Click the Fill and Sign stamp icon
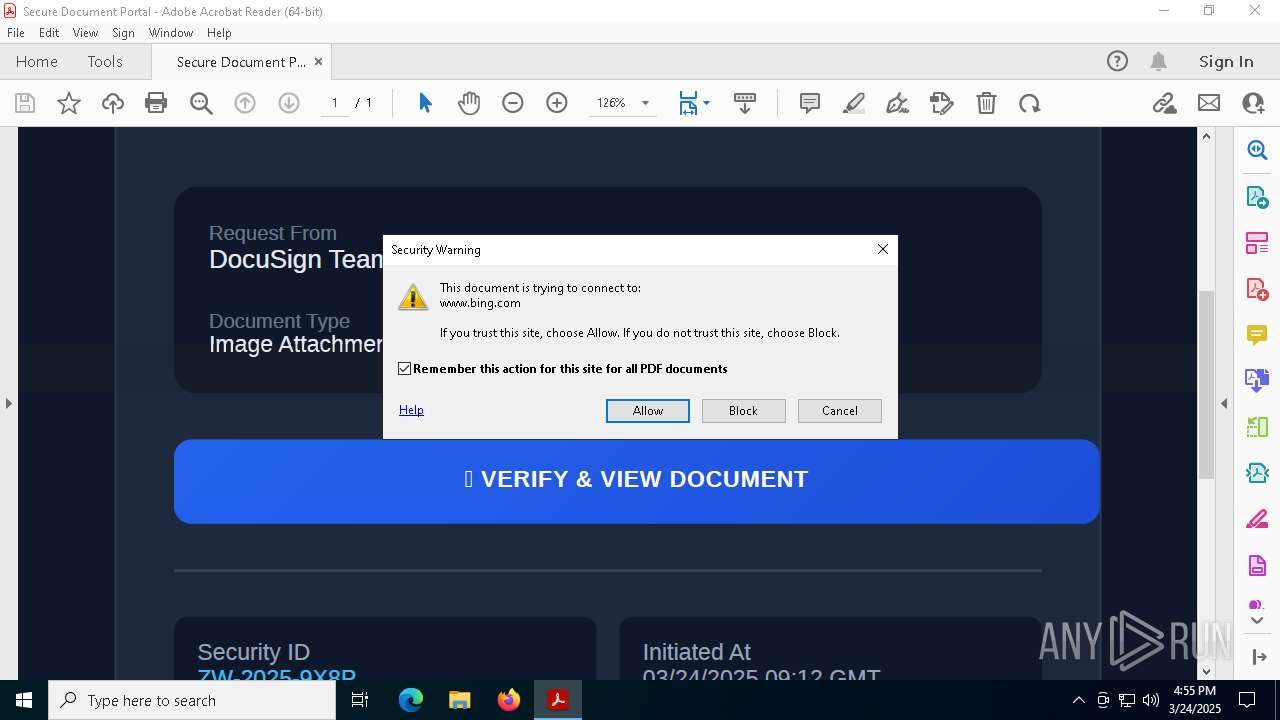The image size is (1280, 720). pyautogui.click(x=942, y=103)
